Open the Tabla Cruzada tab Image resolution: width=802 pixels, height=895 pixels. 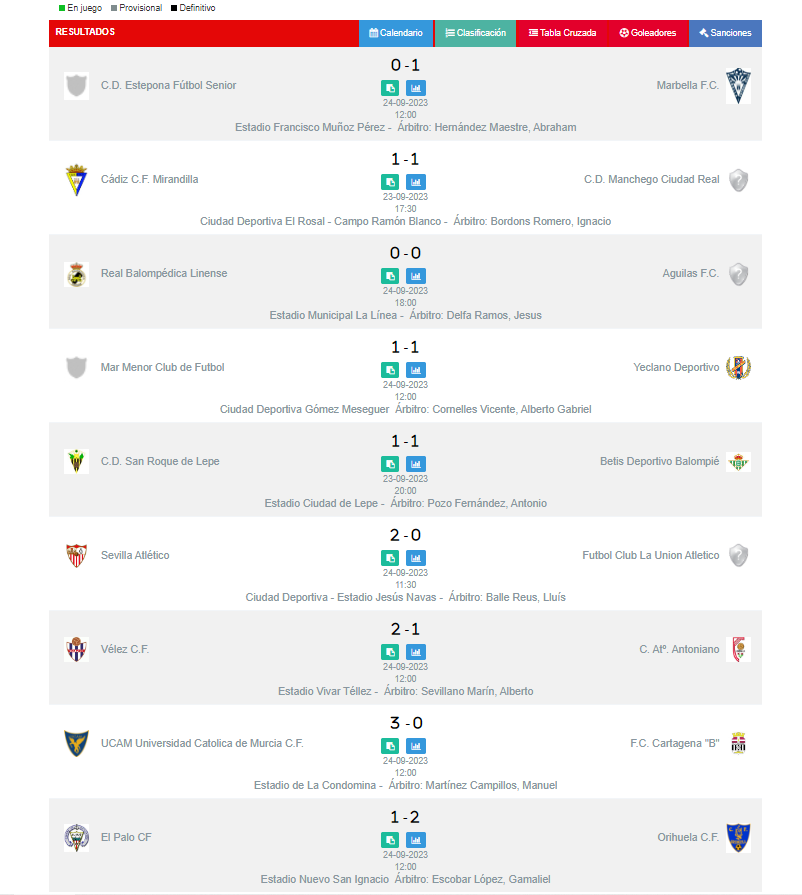click(x=562, y=33)
